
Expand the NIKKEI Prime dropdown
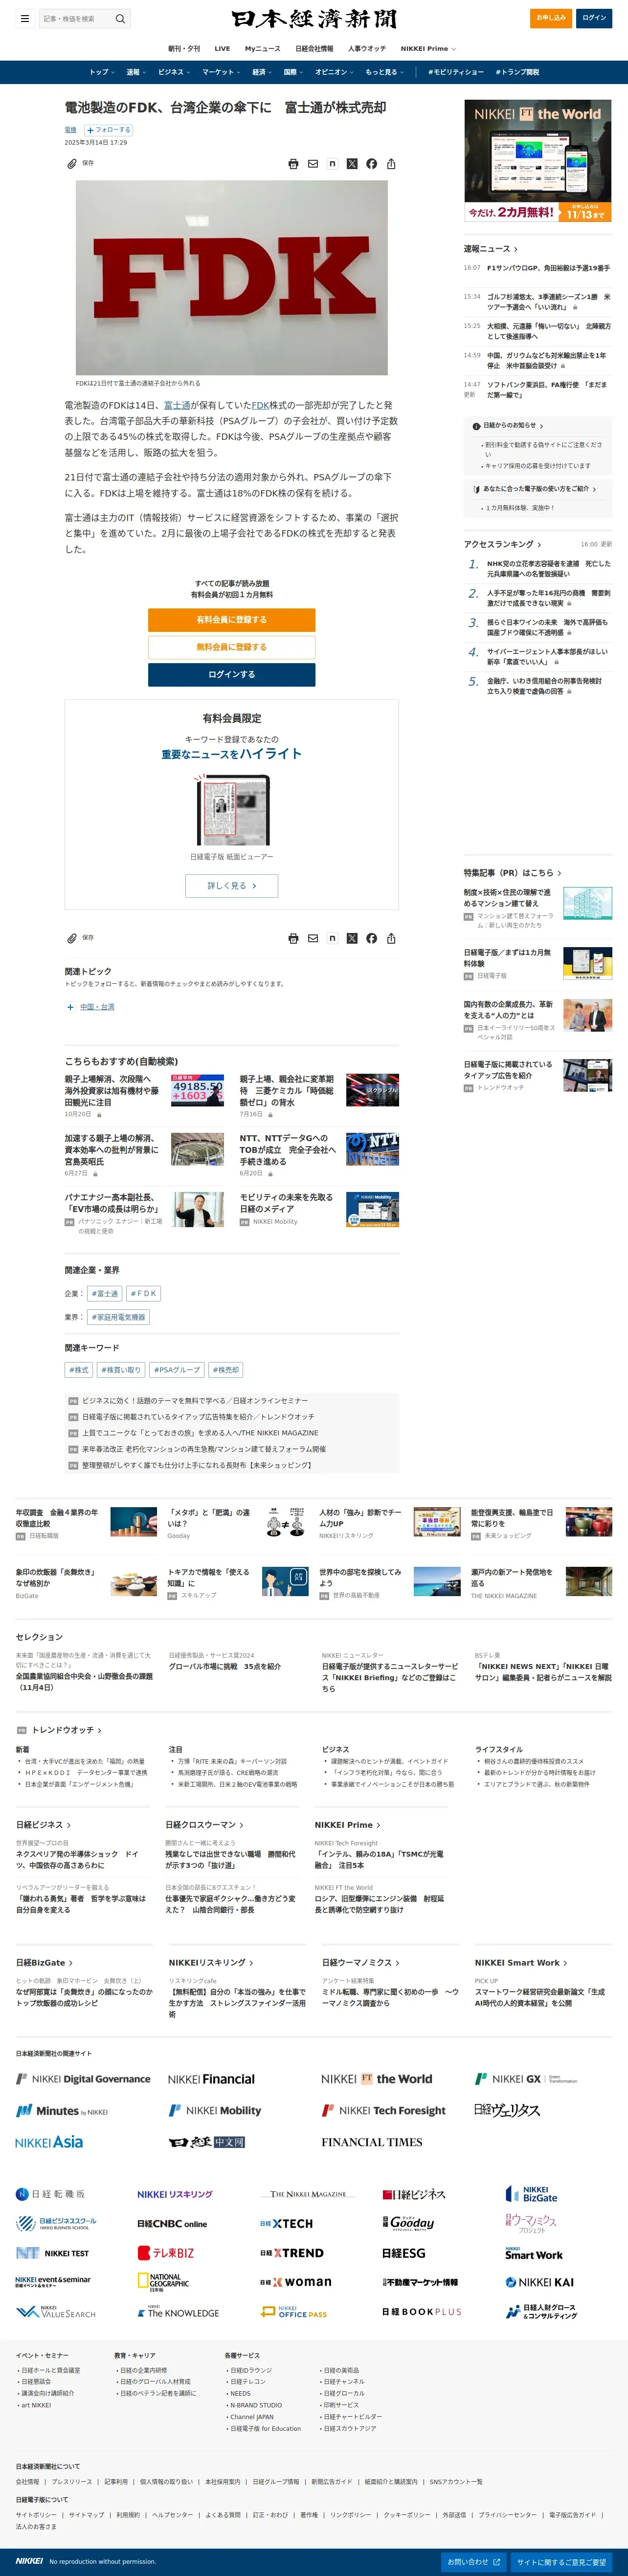click(428, 48)
